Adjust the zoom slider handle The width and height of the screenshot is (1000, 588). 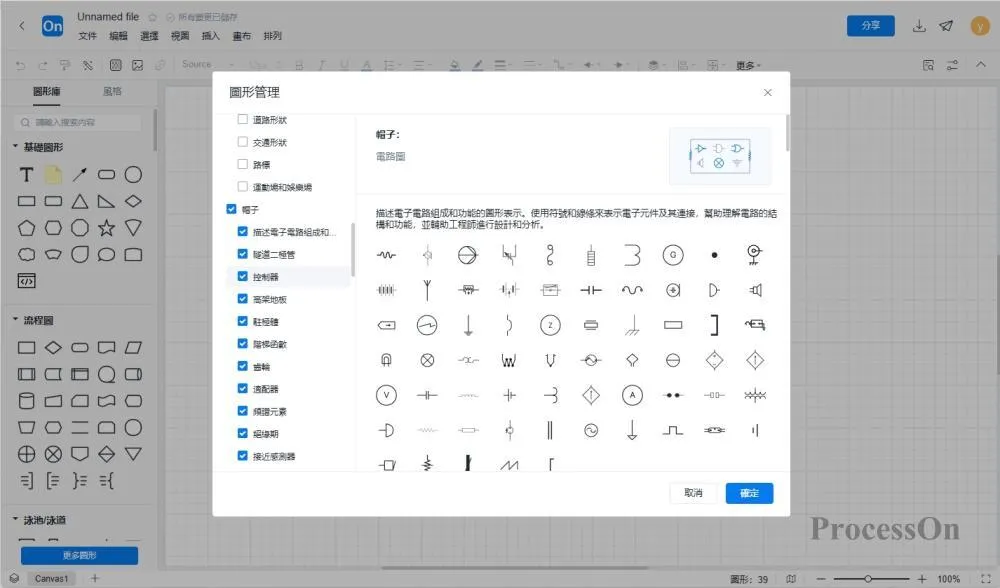pos(868,579)
